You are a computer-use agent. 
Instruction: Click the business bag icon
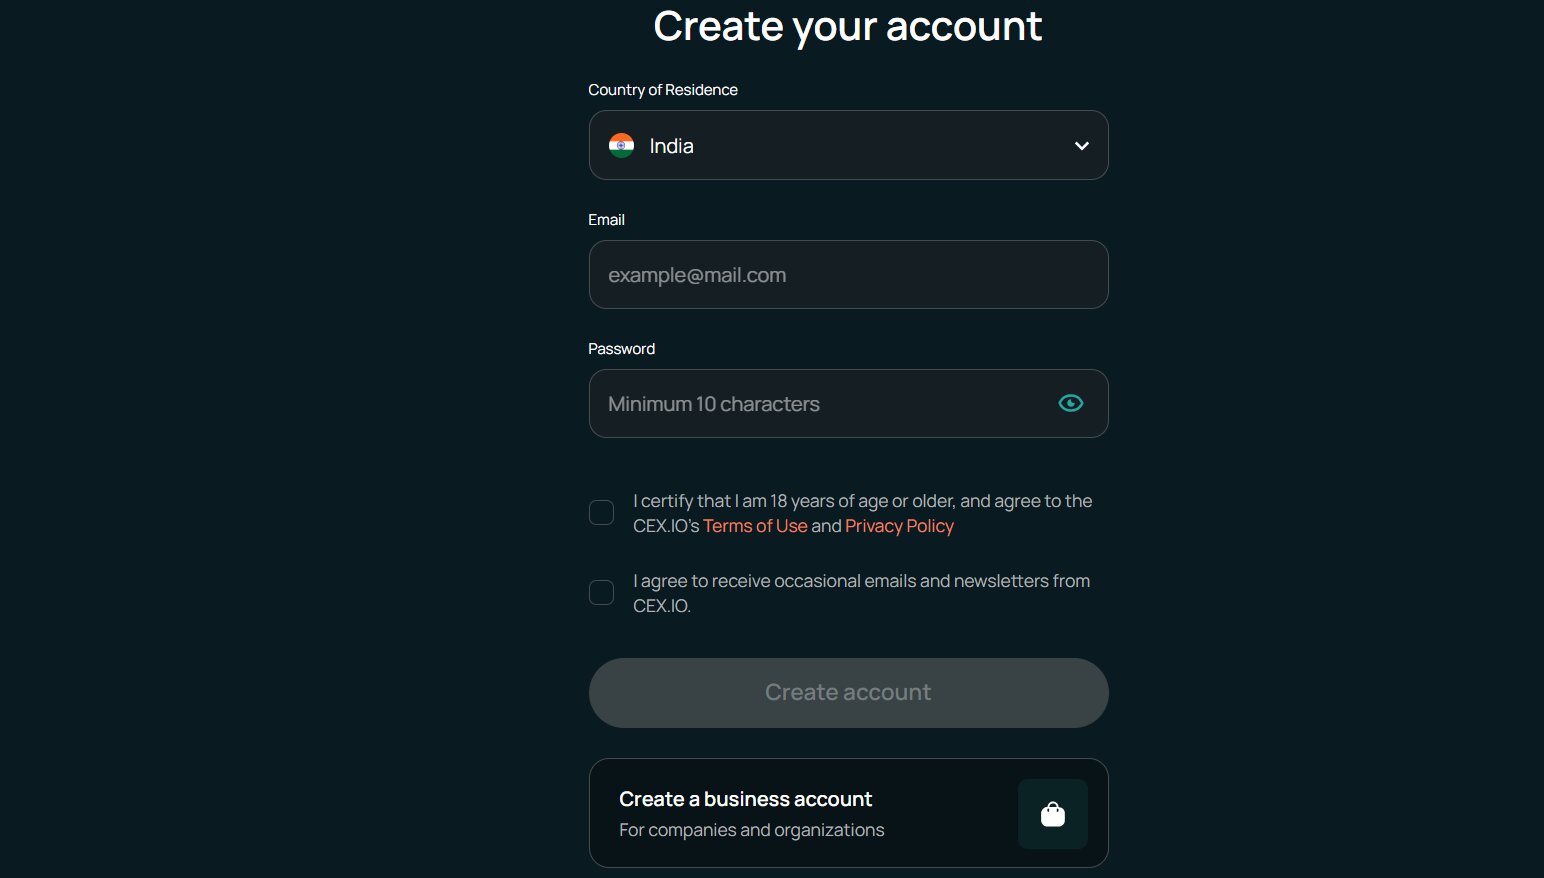[x=1052, y=814]
